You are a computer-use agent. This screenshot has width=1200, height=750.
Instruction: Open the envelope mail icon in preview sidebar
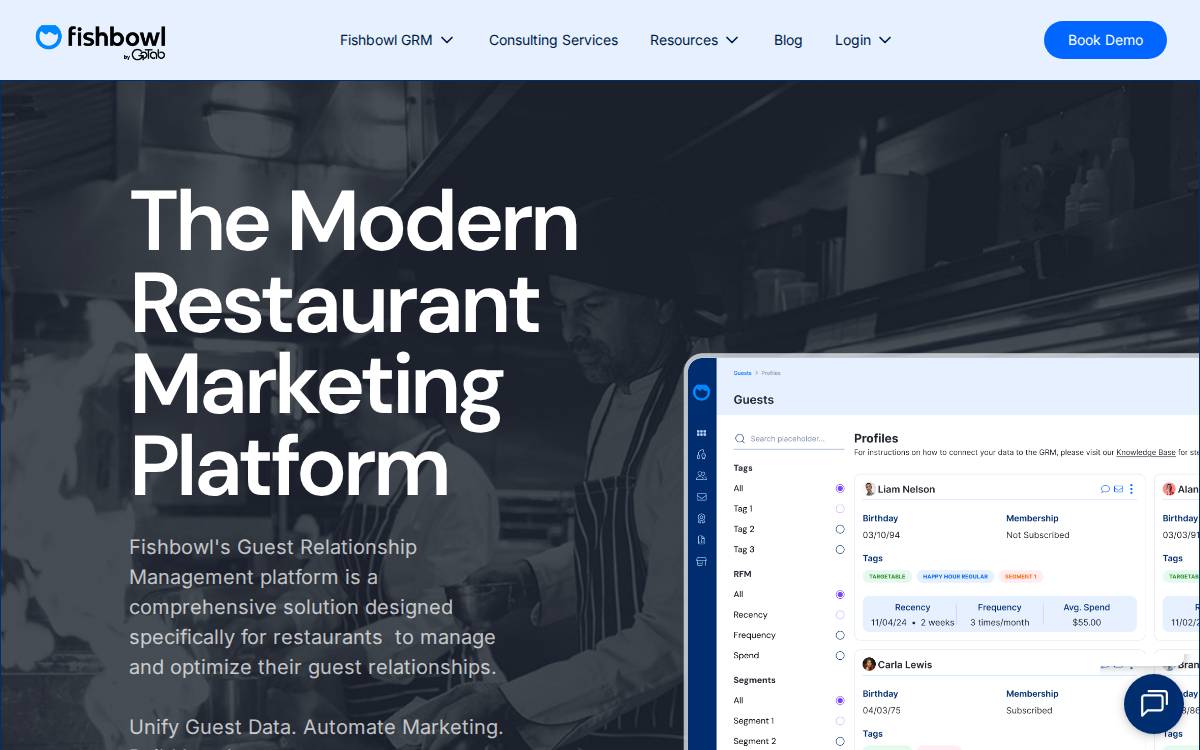coord(702,497)
